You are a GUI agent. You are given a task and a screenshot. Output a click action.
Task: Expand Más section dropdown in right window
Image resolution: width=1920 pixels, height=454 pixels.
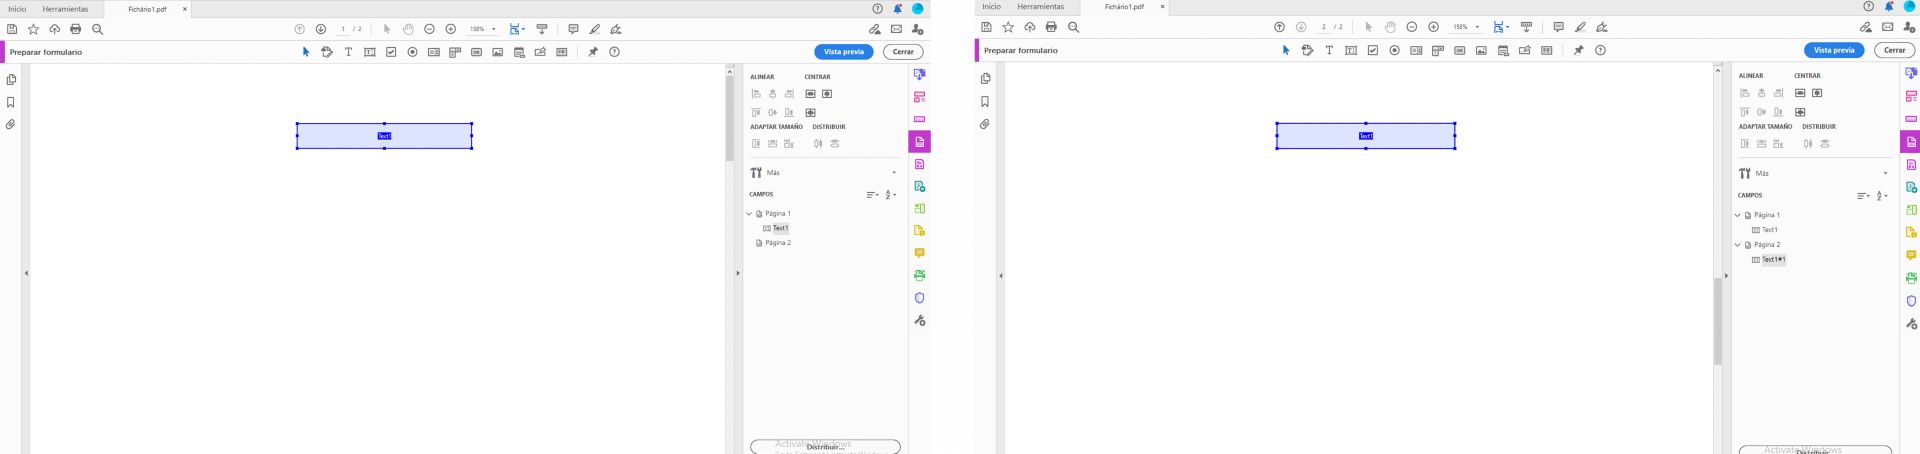1886,174
